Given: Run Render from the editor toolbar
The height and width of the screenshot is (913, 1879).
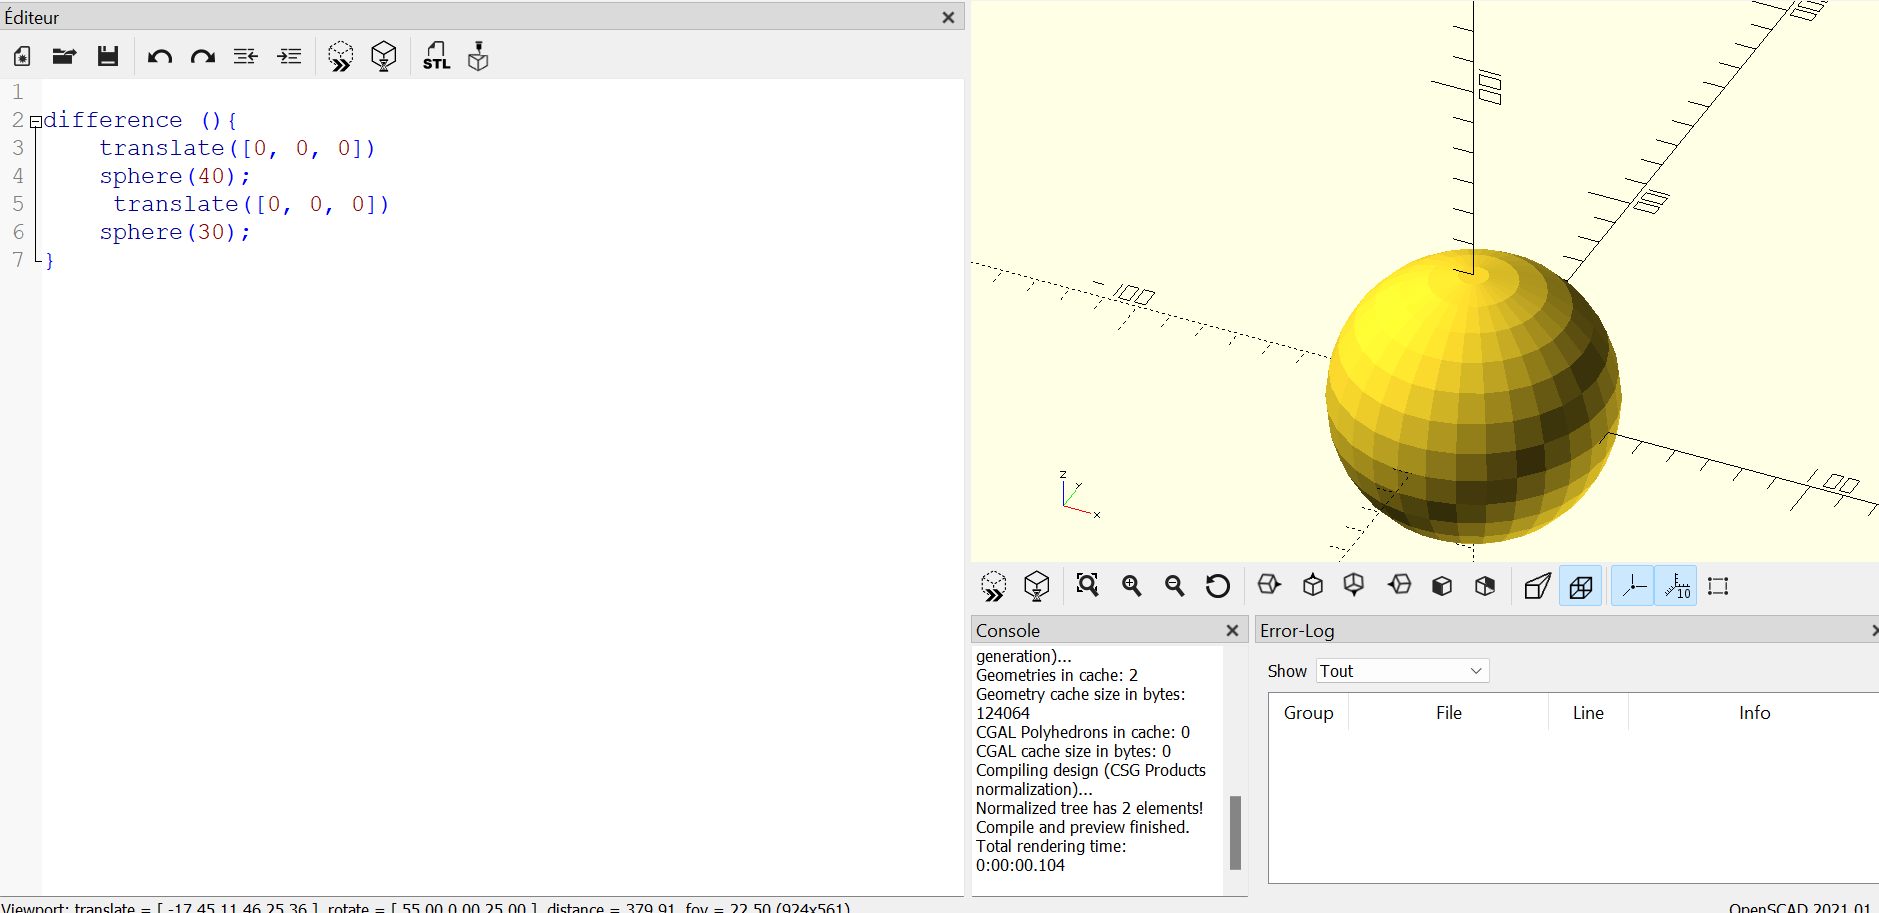Looking at the screenshot, I should click(384, 56).
